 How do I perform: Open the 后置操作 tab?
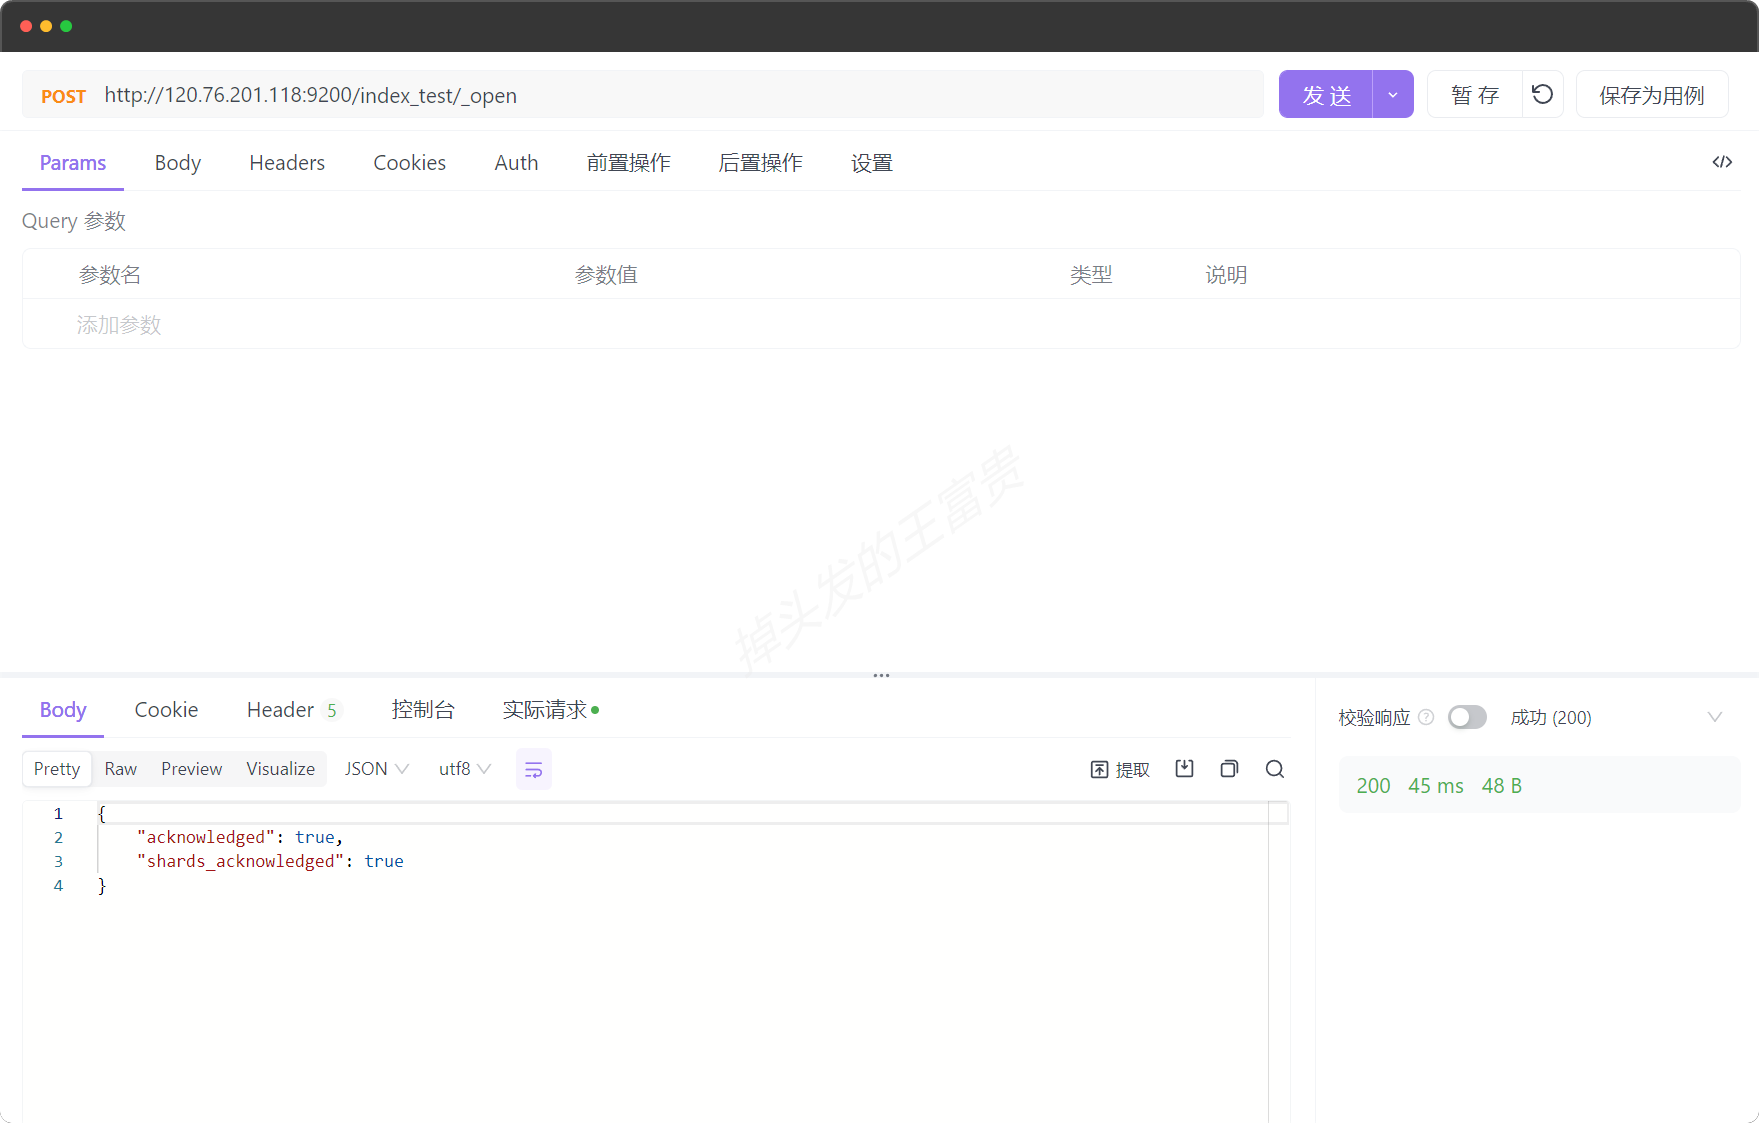(761, 163)
